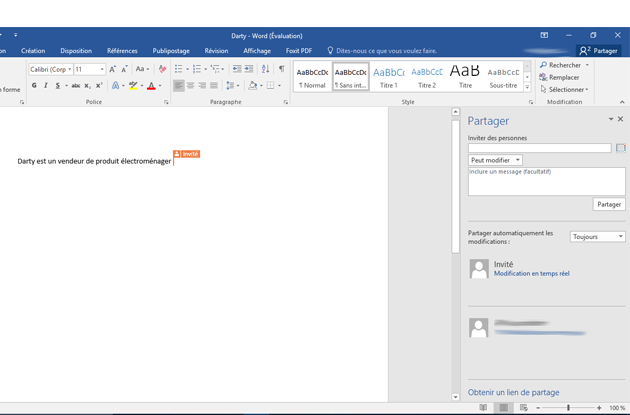Select the Sans interligne style
The width and height of the screenshot is (630, 415).
click(351, 77)
